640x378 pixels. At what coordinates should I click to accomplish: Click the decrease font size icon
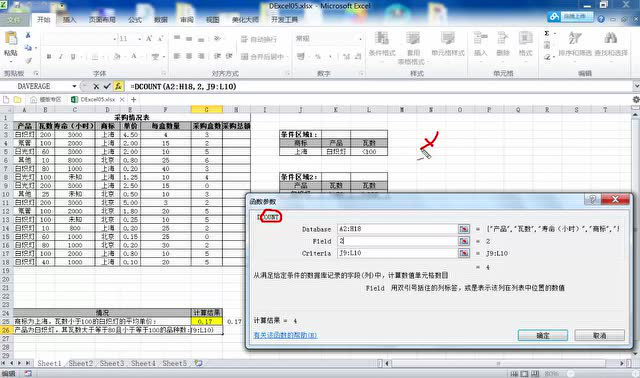[x=160, y=39]
